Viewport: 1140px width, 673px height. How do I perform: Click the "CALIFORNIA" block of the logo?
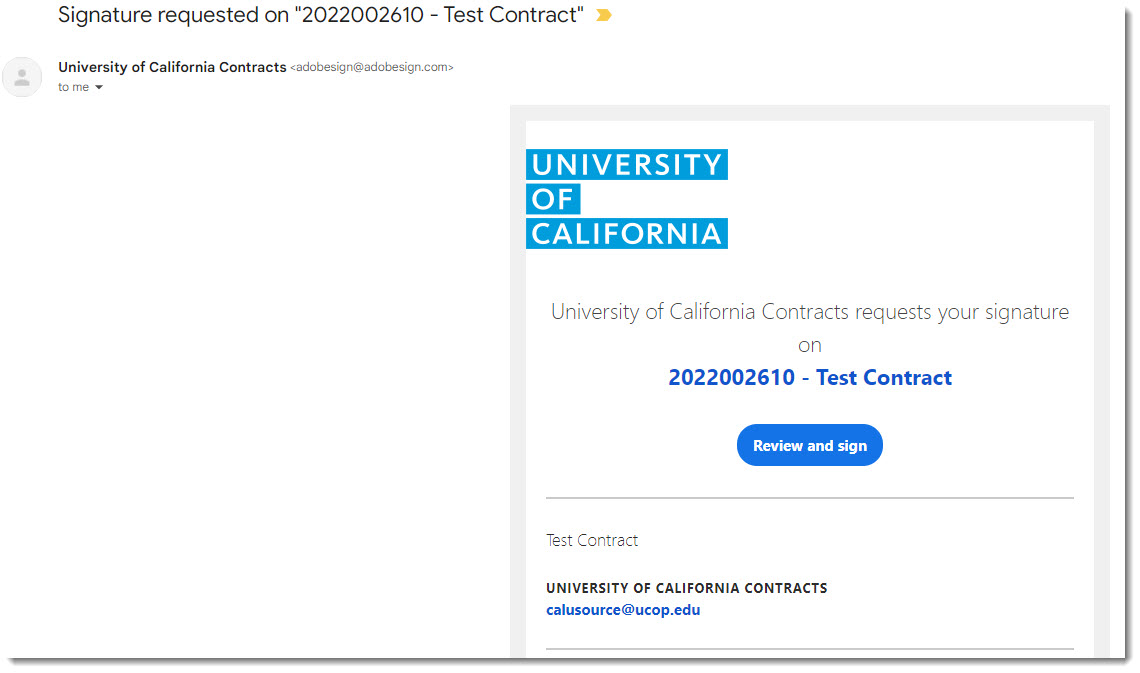coord(627,234)
